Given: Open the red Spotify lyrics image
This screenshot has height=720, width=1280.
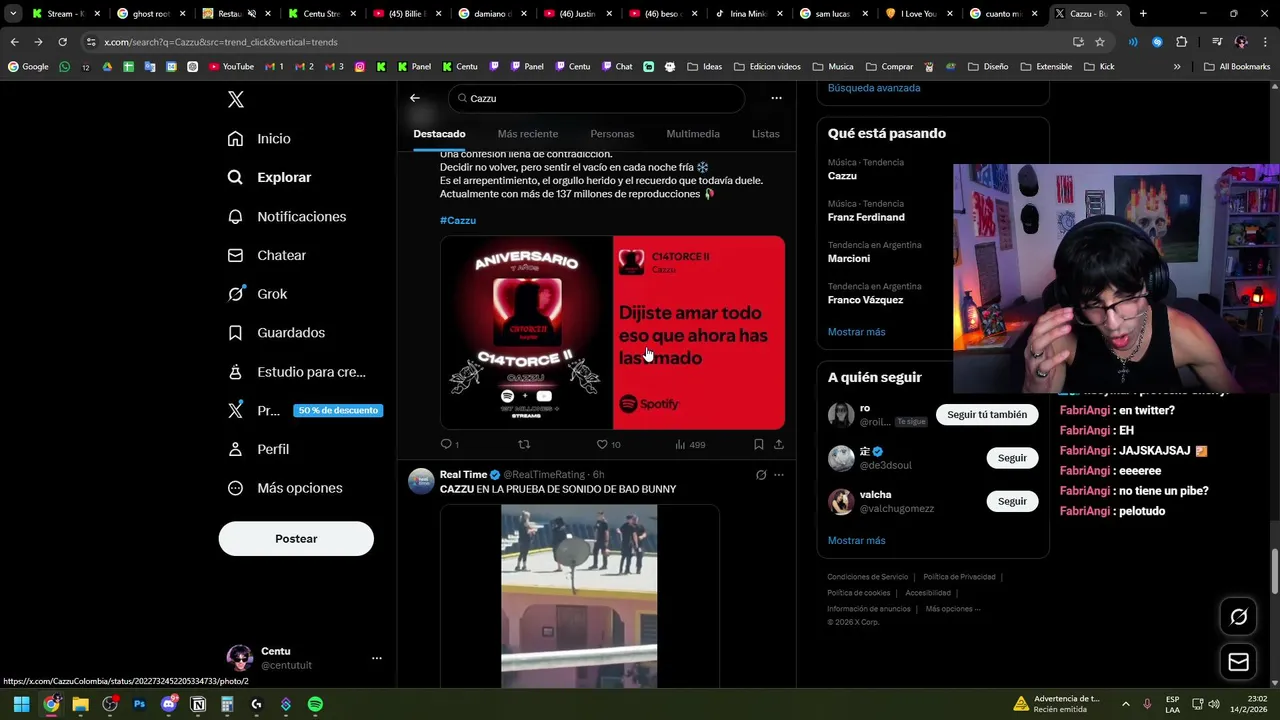Looking at the screenshot, I should click(x=699, y=332).
